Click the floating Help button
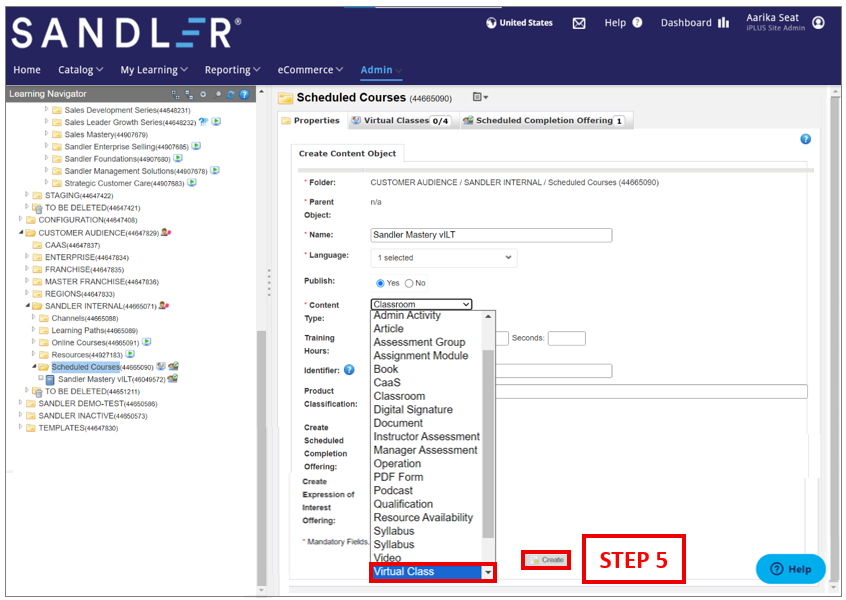 [790, 569]
